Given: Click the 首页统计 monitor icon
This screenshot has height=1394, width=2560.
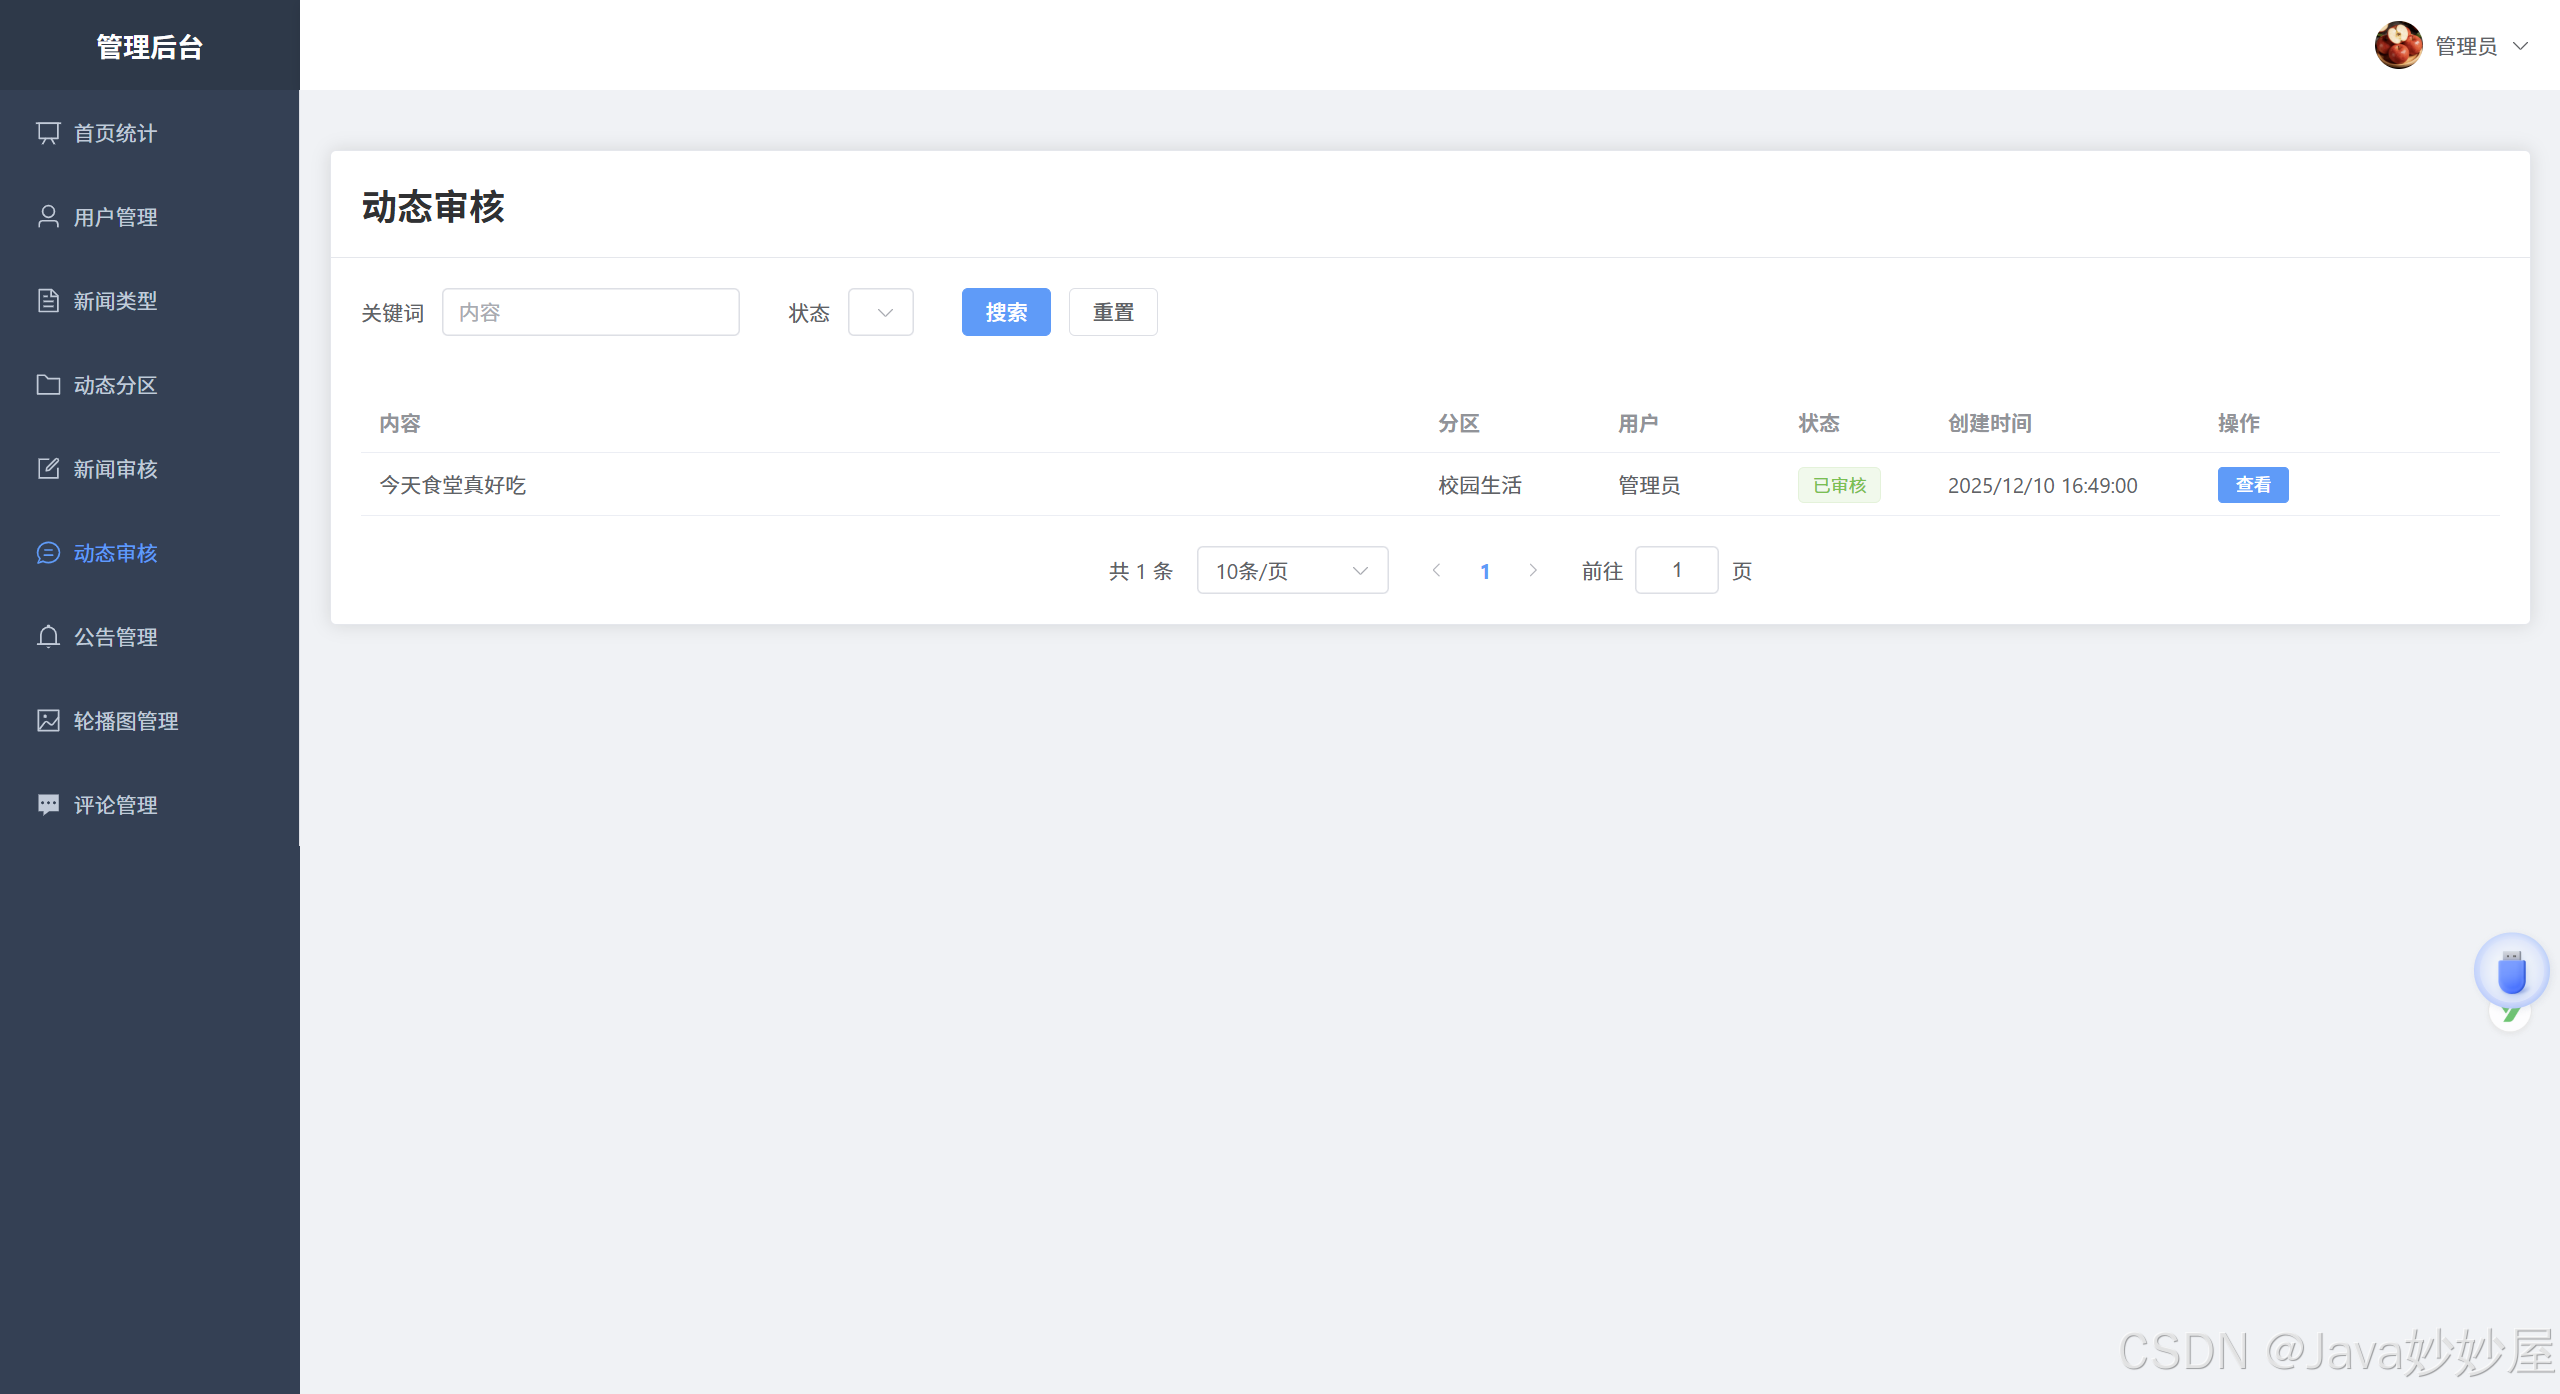Looking at the screenshot, I should 48,133.
